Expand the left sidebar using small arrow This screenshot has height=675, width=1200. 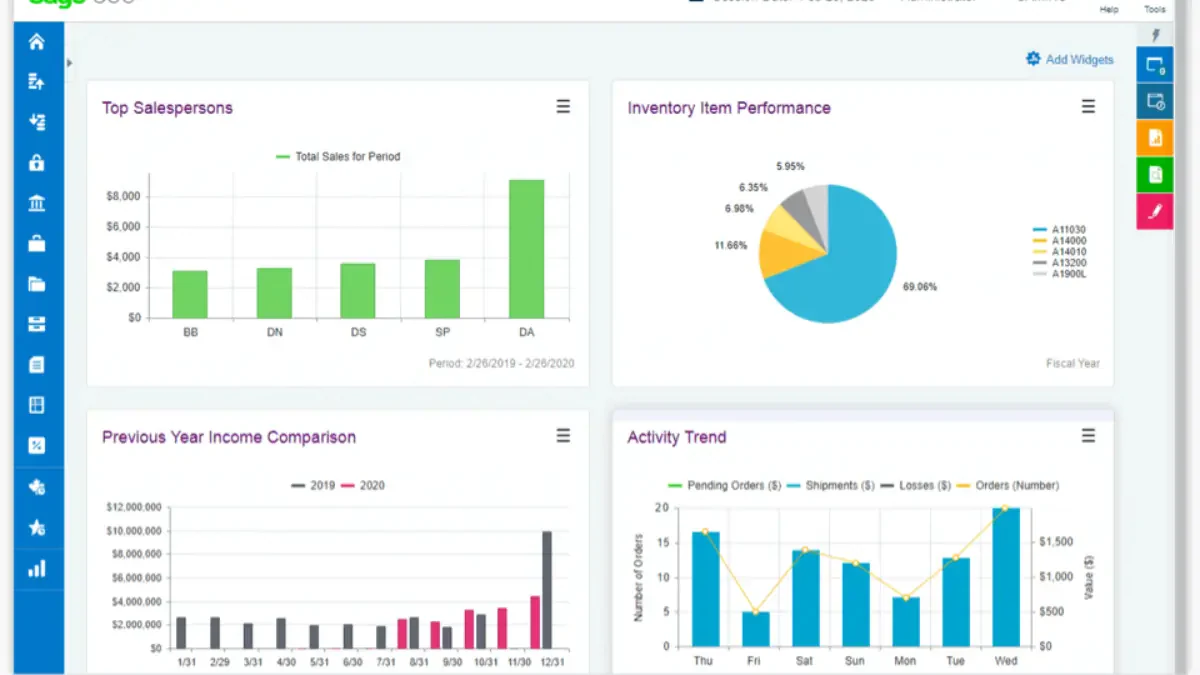(70, 63)
